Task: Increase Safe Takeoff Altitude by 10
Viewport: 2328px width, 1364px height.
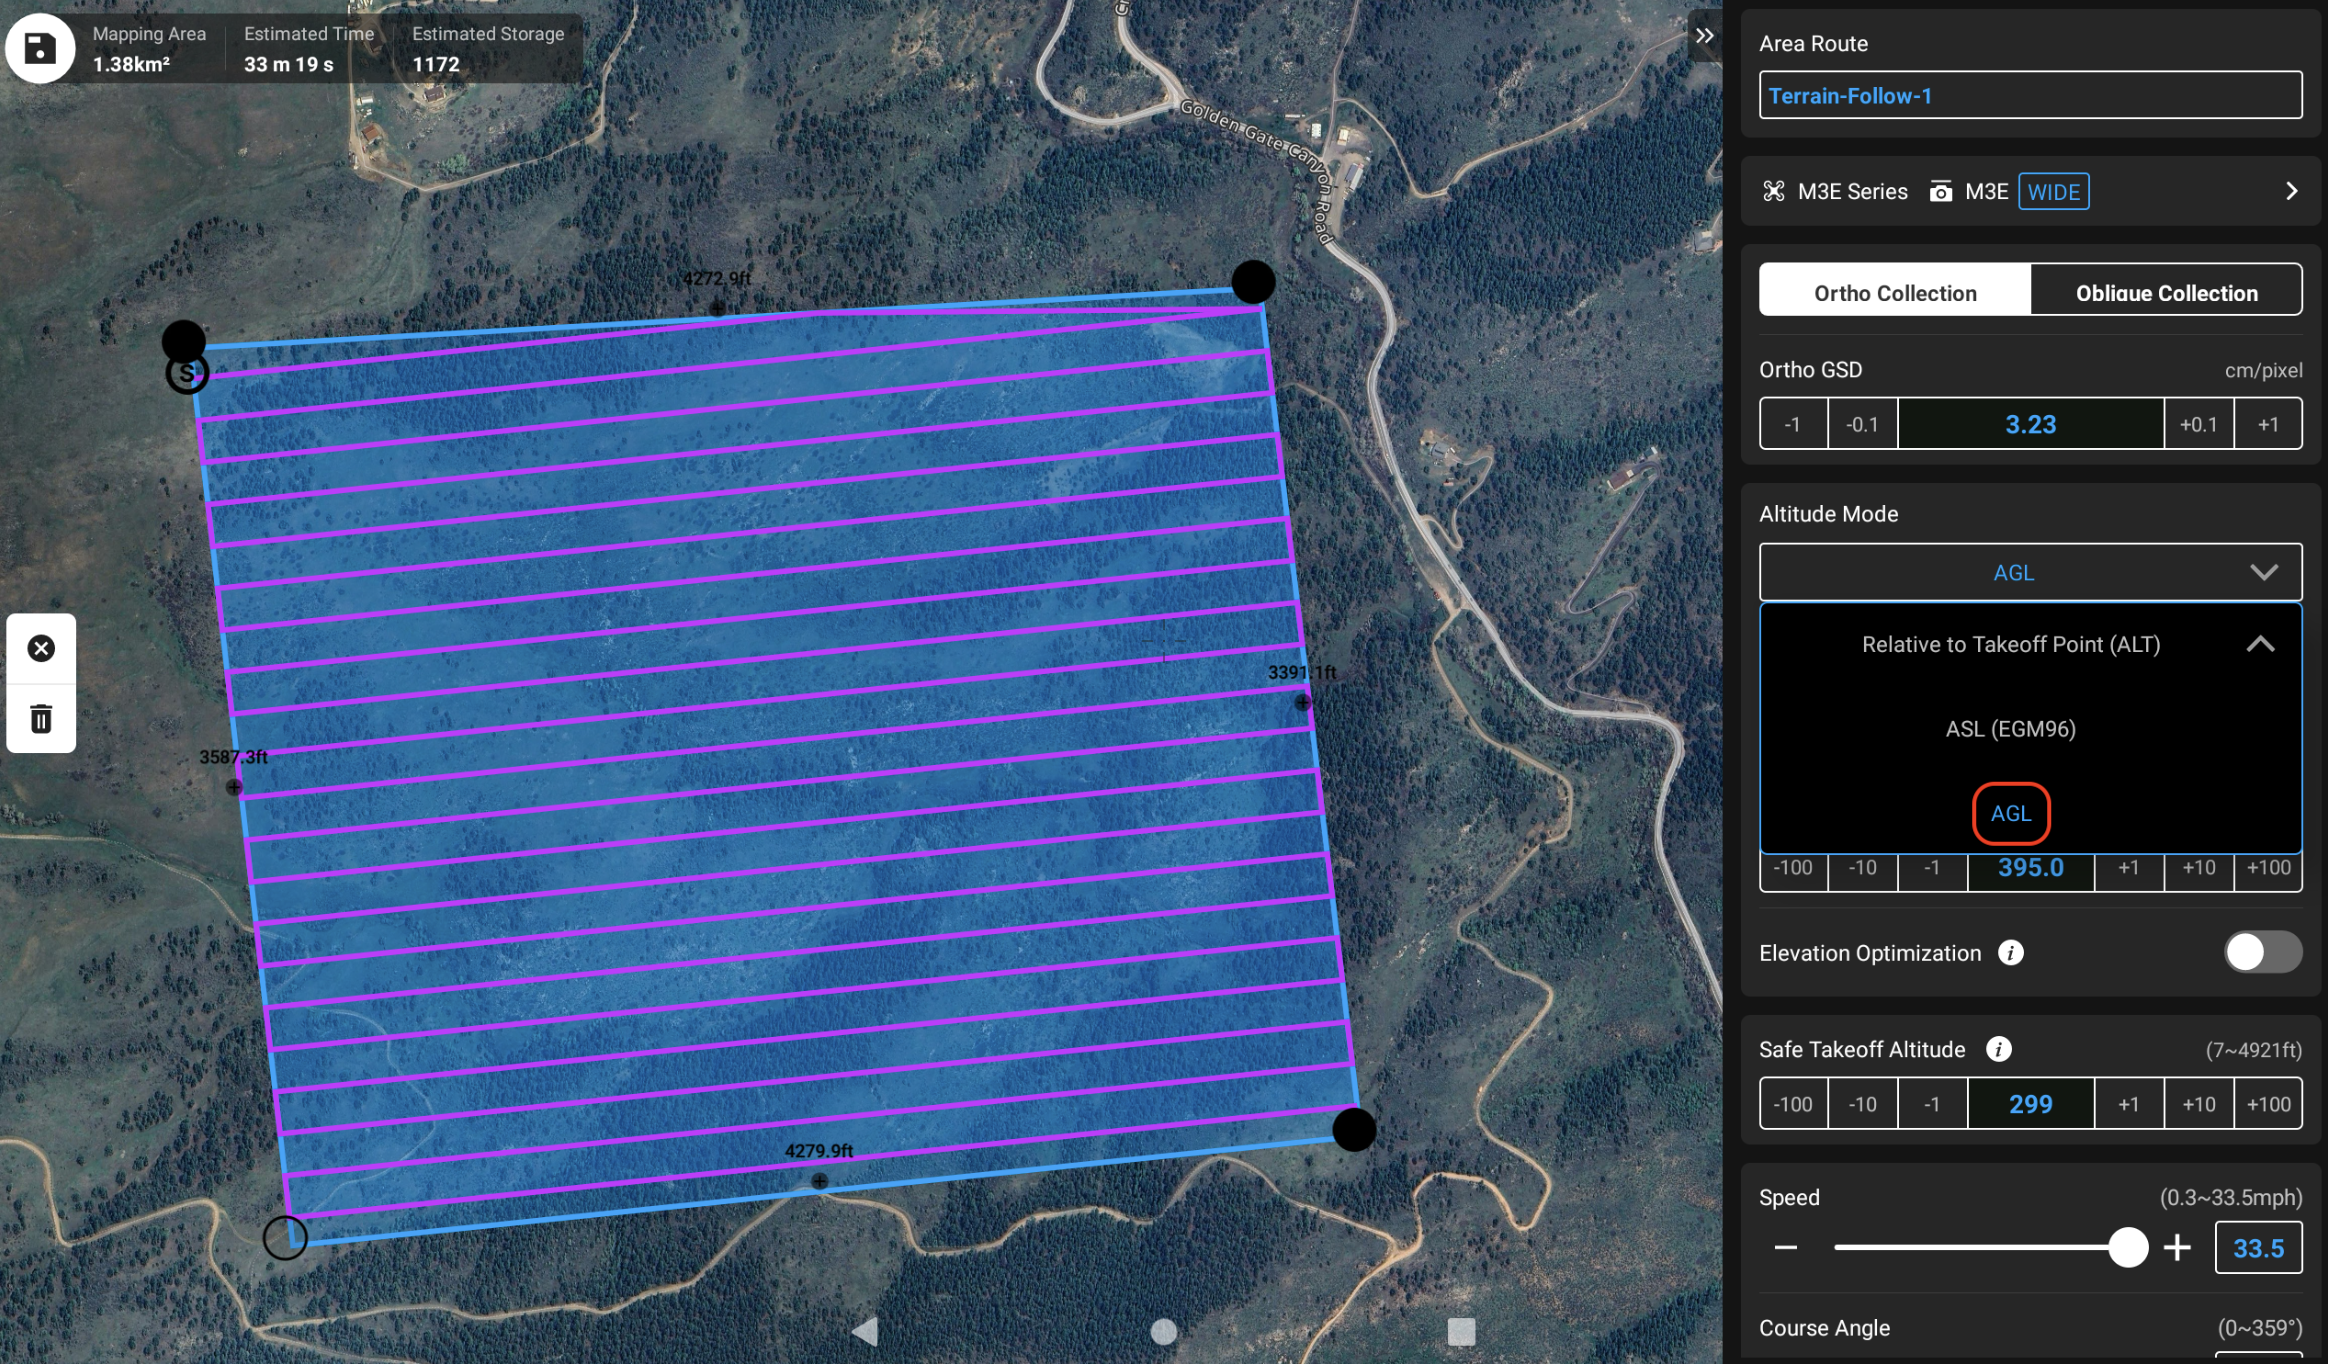Action: pyautogui.click(x=2198, y=1103)
